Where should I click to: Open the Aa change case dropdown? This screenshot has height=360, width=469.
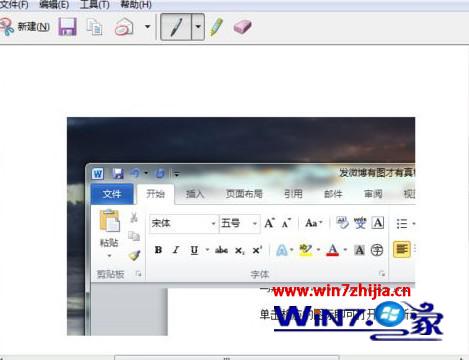314,223
